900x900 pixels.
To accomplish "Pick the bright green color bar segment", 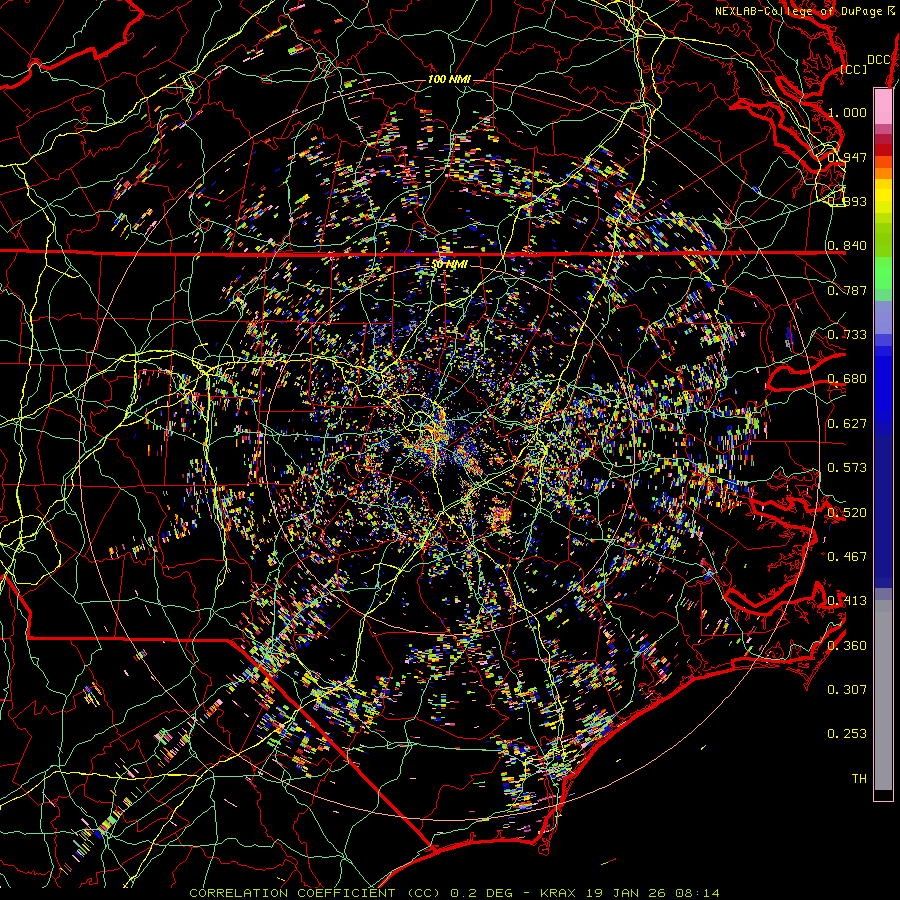I will point(883,273).
